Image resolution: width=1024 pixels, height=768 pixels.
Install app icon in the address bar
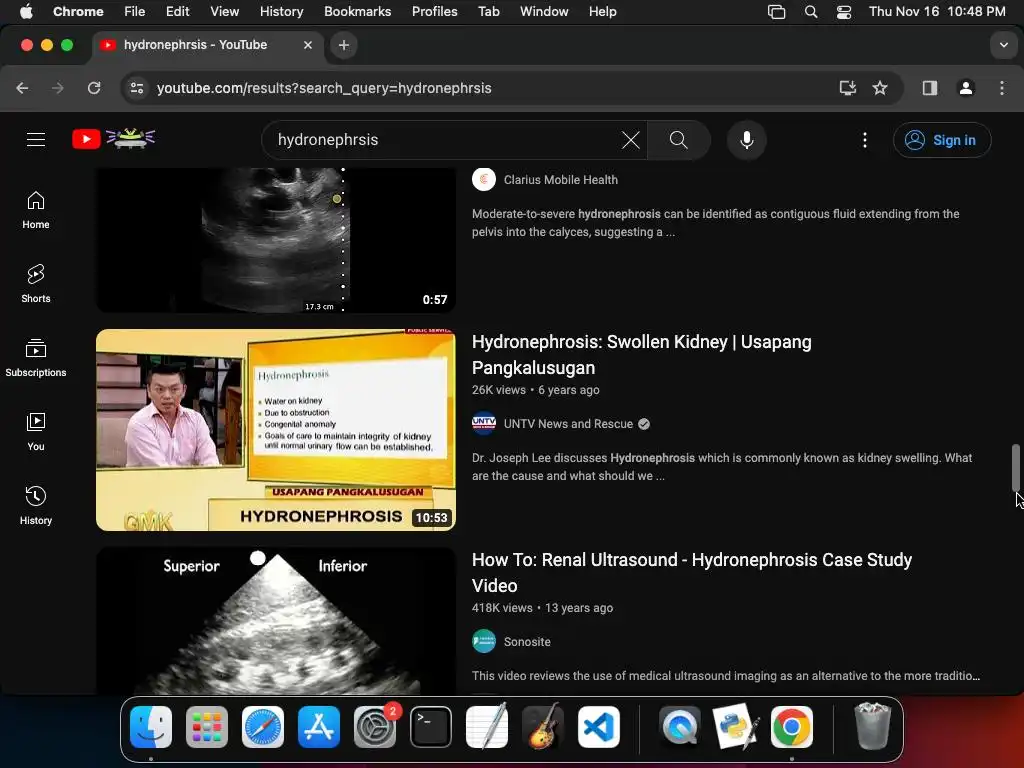(847, 88)
